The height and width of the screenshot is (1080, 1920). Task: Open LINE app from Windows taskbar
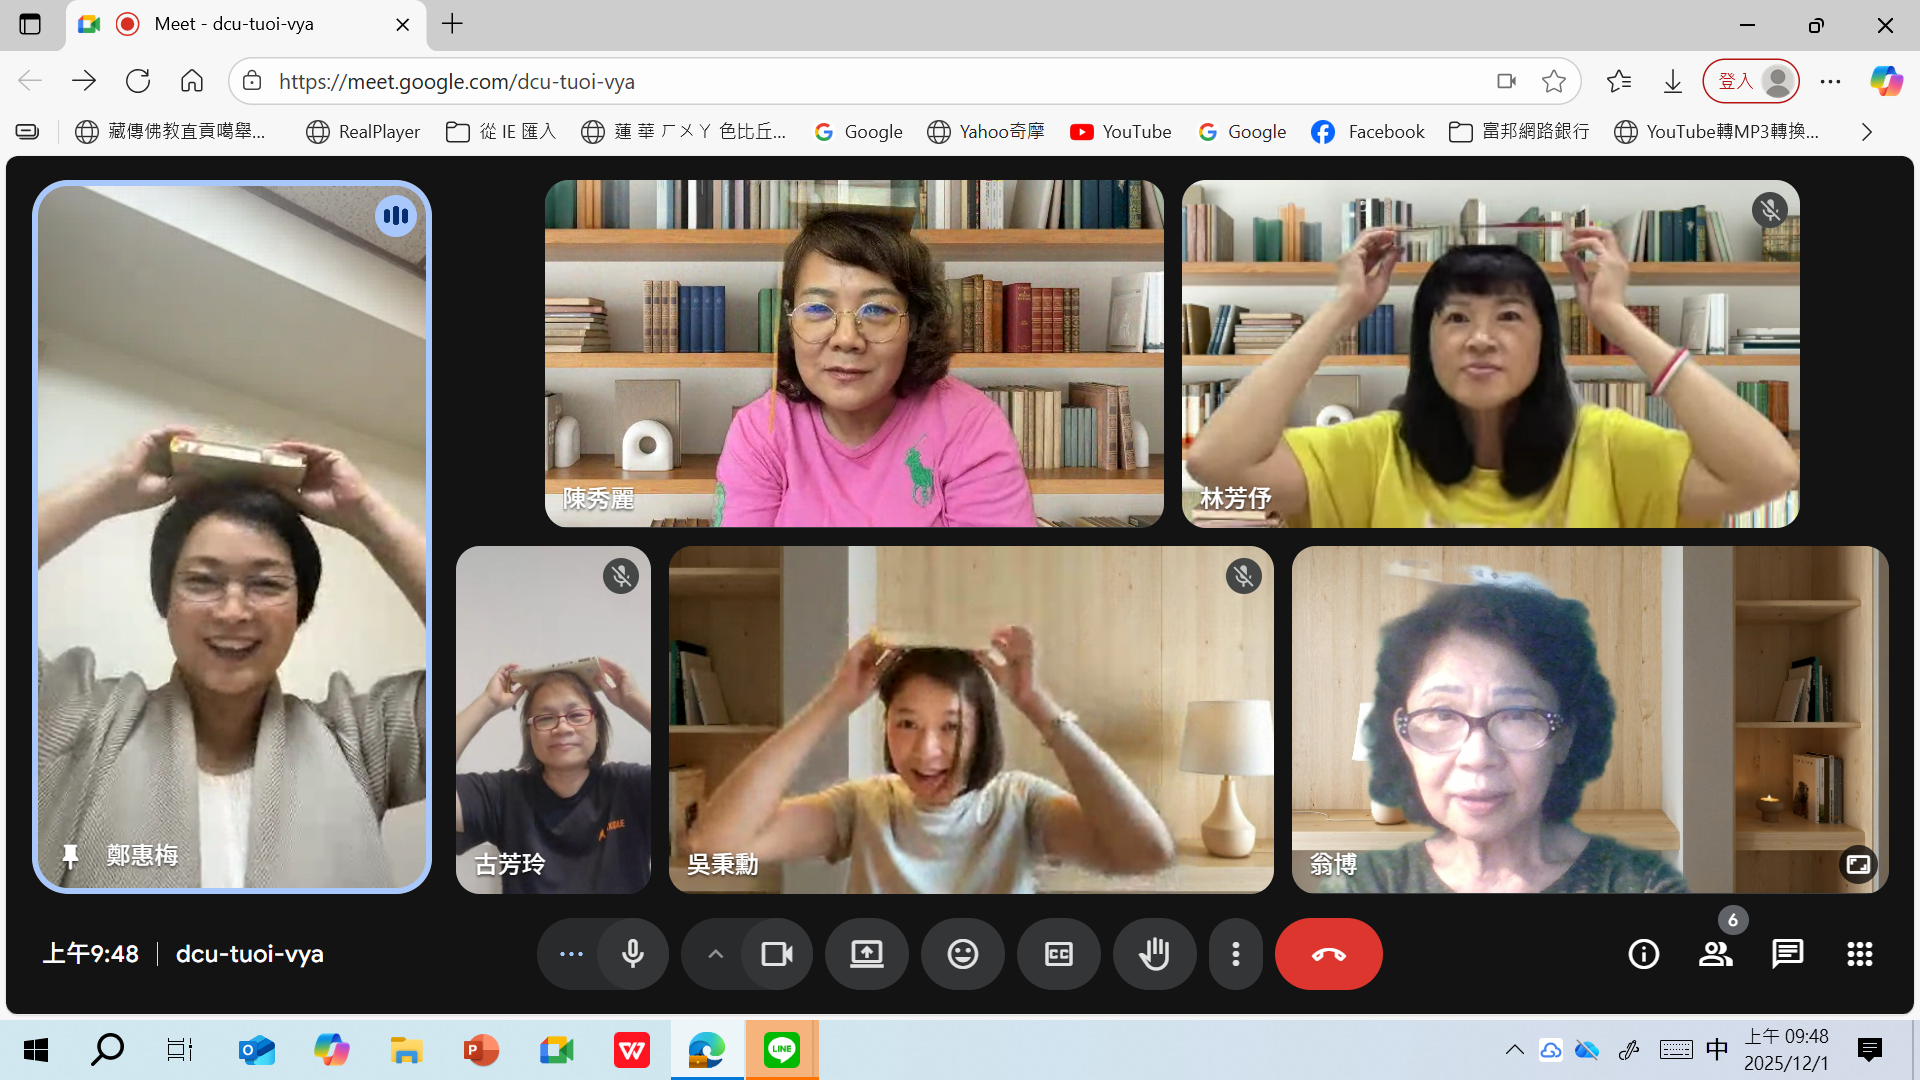pos(781,1050)
